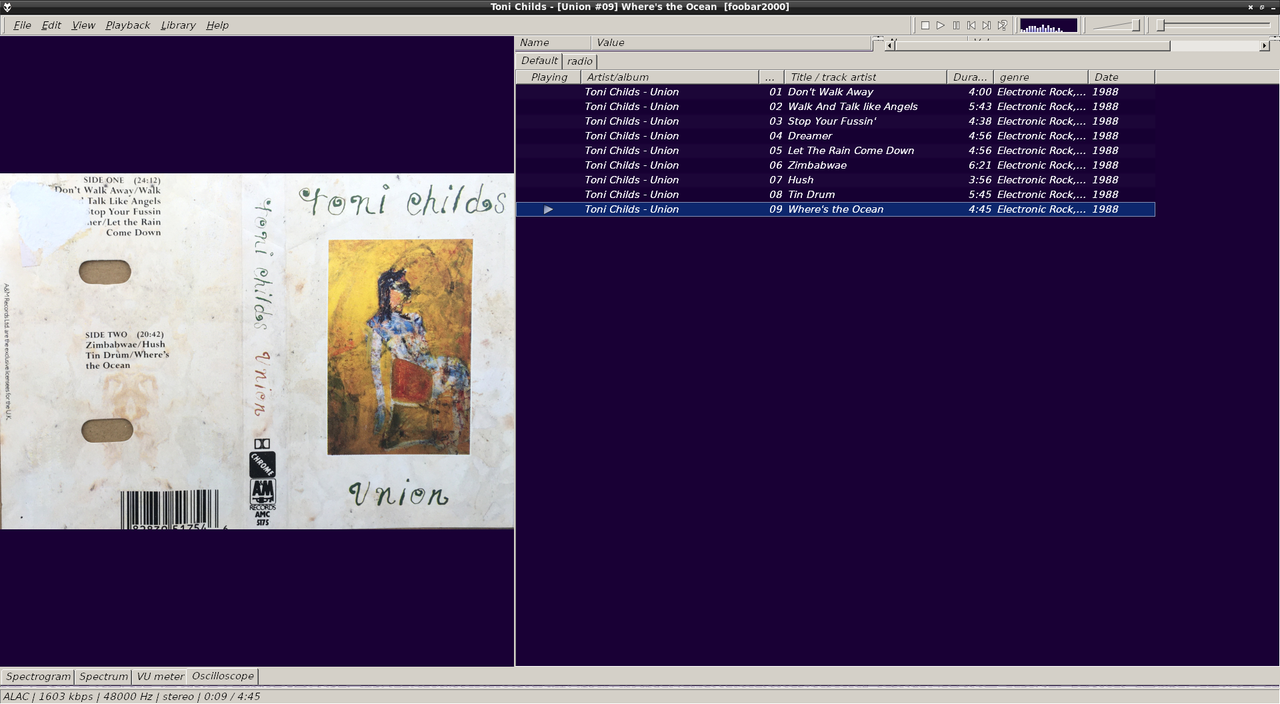Skip to the next track
Viewport: 1280px width, 704px height.
(986, 25)
